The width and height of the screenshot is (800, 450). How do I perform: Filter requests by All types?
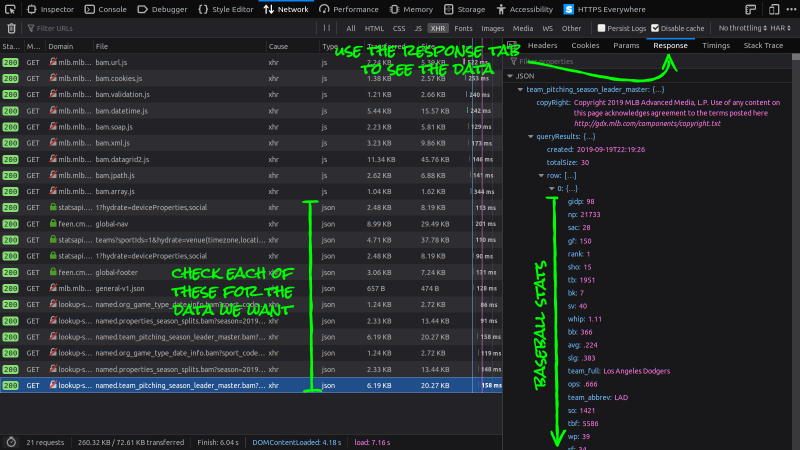click(x=351, y=29)
